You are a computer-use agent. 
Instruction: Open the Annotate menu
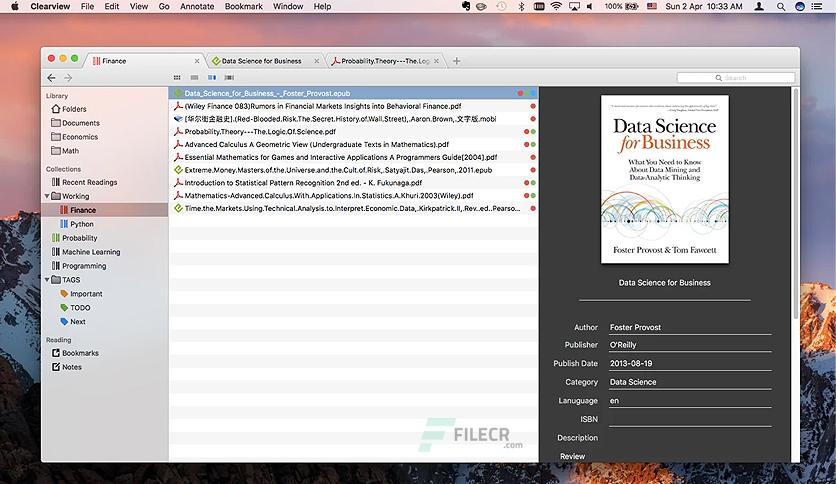[x=197, y=6]
